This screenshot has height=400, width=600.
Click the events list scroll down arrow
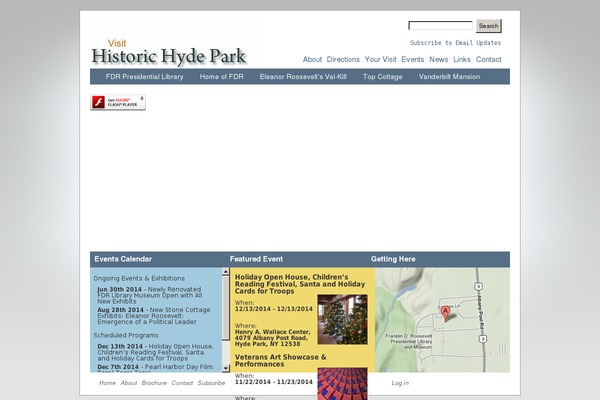coord(226,368)
